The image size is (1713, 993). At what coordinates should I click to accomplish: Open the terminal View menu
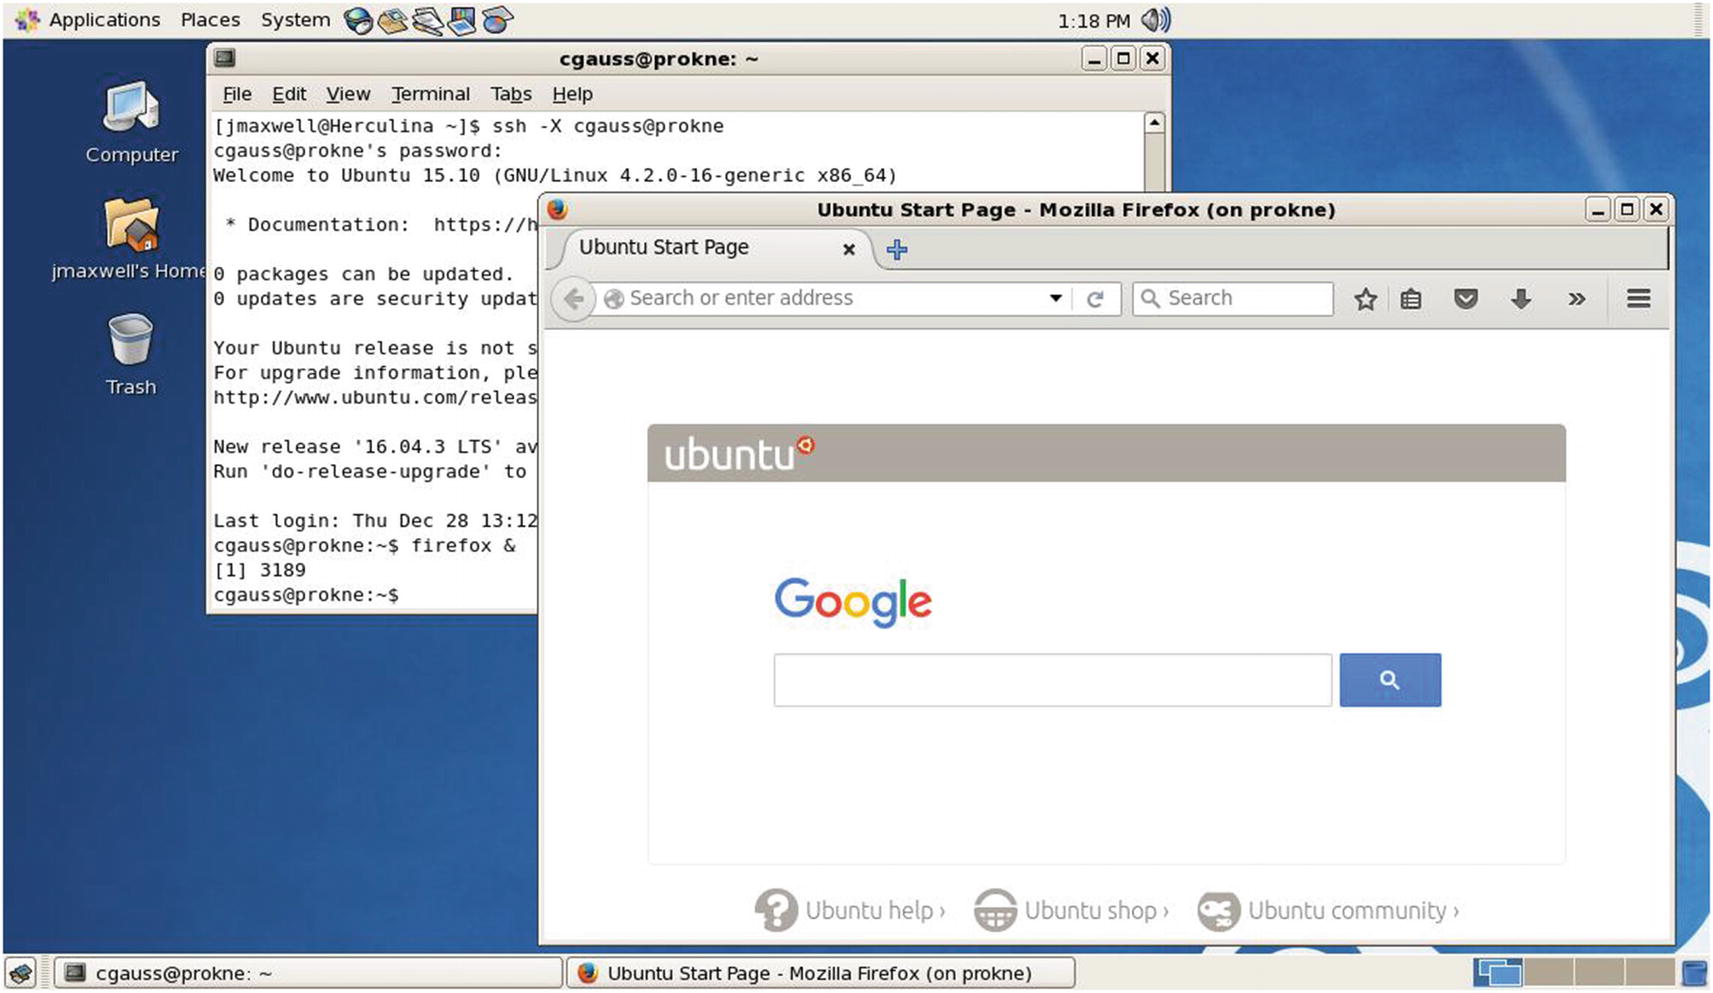[348, 94]
